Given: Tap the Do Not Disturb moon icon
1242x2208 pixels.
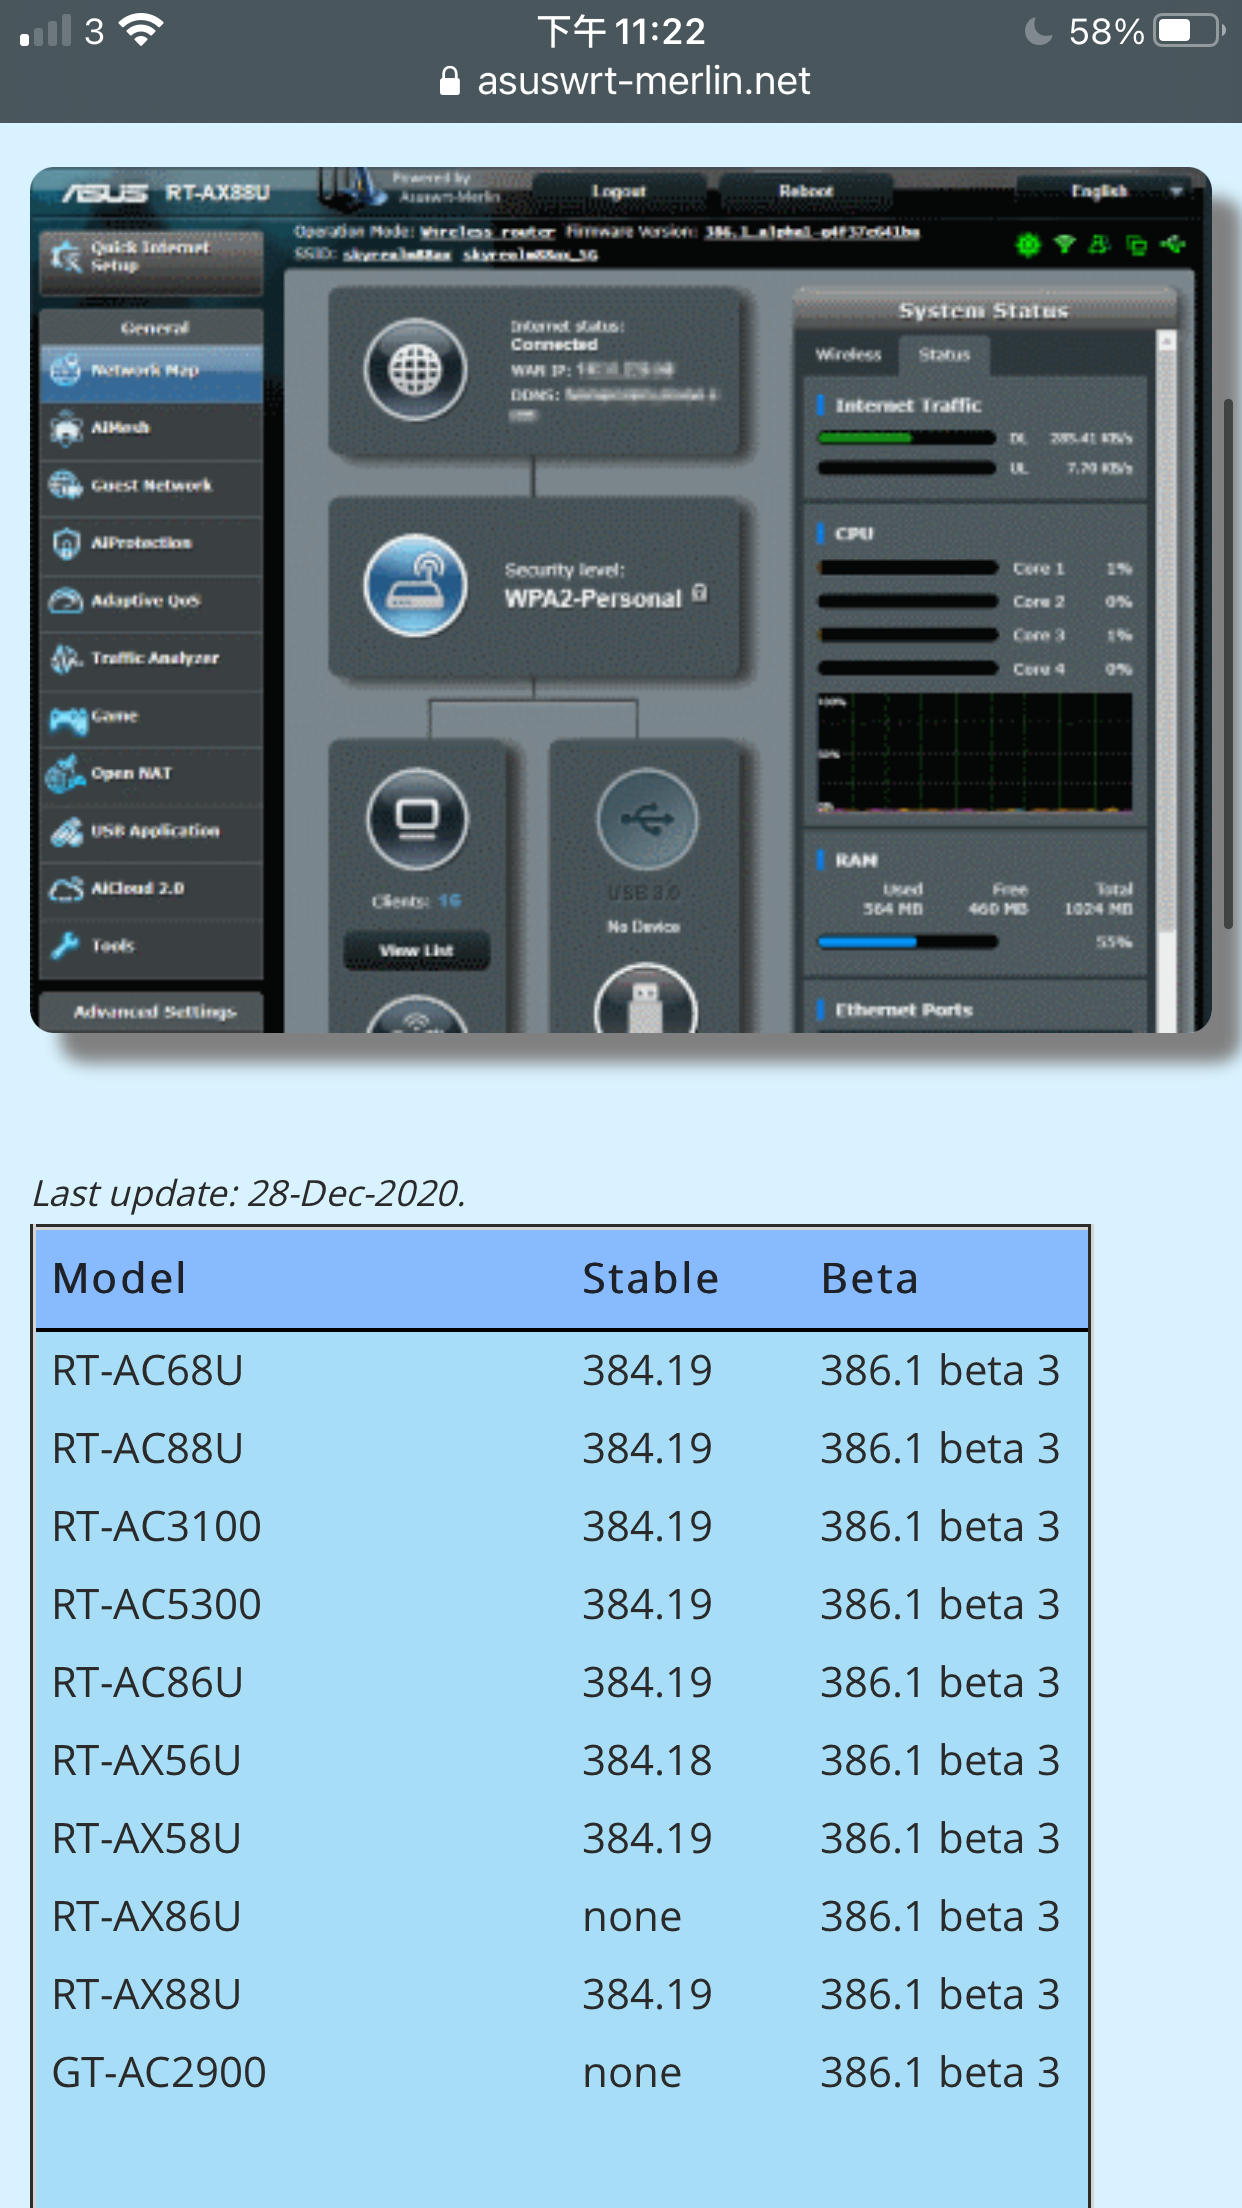Looking at the screenshot, I should click(1039, 31).
